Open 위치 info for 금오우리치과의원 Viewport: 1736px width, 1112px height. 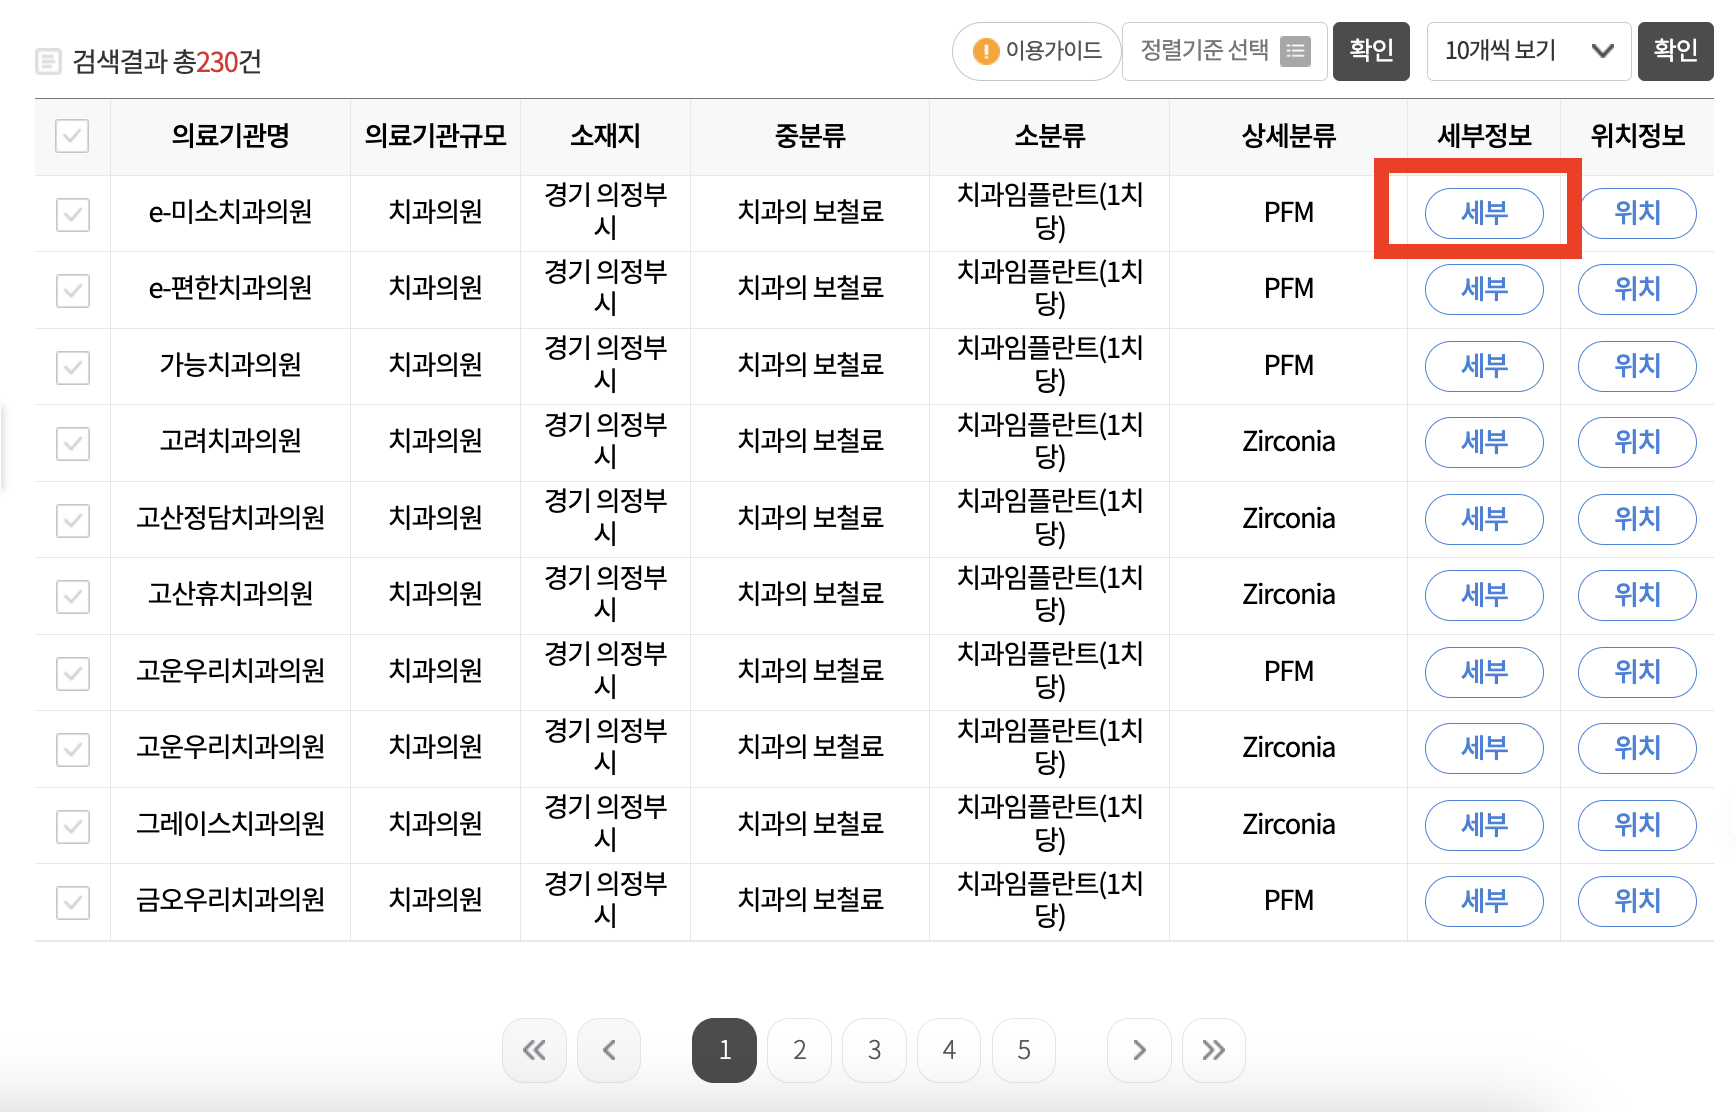[1637, 901]
